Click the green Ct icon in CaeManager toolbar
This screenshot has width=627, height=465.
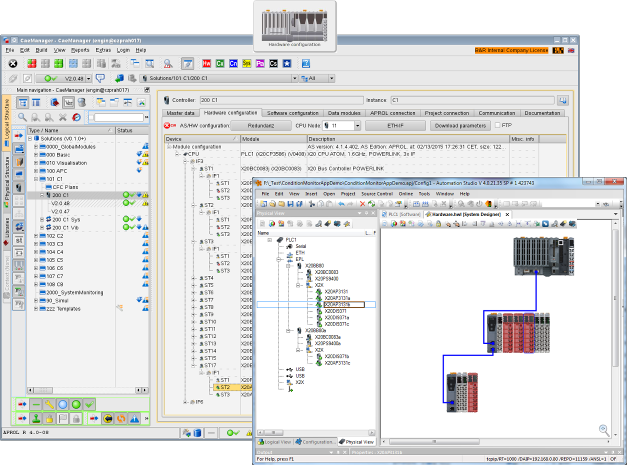(x=220, y=64)
